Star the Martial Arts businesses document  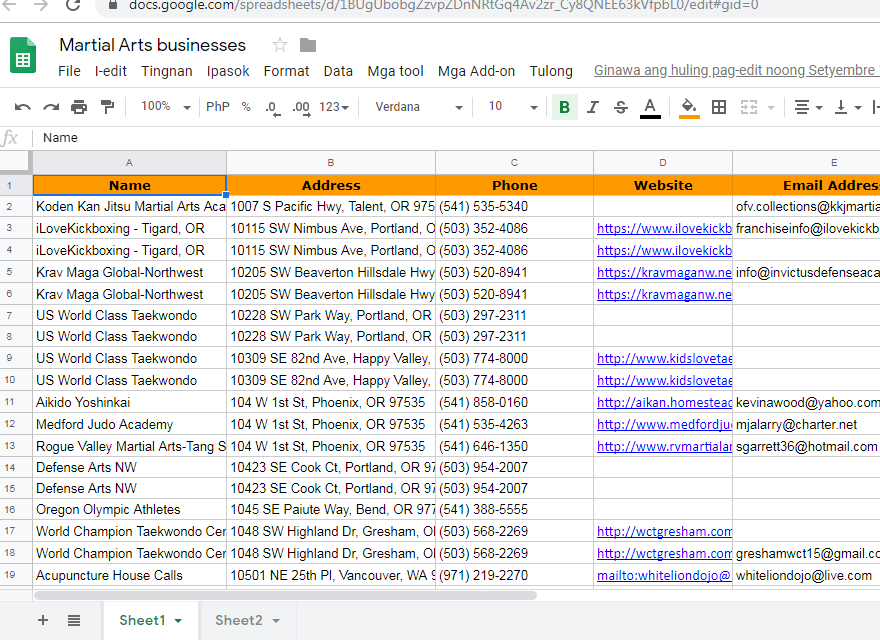click(280, 45)
